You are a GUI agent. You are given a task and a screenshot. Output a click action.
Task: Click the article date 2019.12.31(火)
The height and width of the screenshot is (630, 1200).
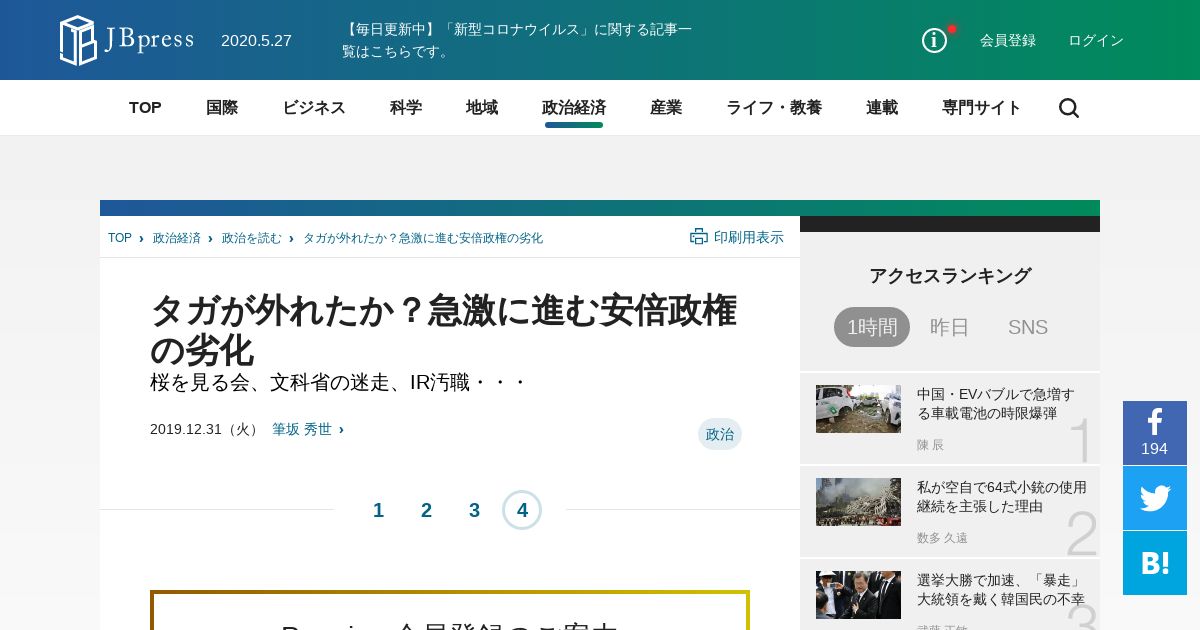pyautogui.click(x=206, y=429)
